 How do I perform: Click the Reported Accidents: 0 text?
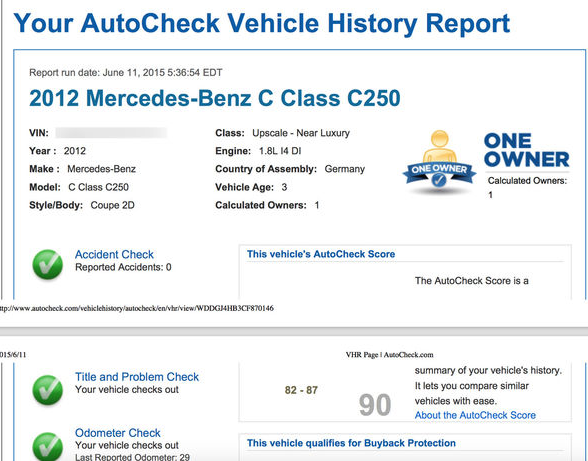pos(123,267)
